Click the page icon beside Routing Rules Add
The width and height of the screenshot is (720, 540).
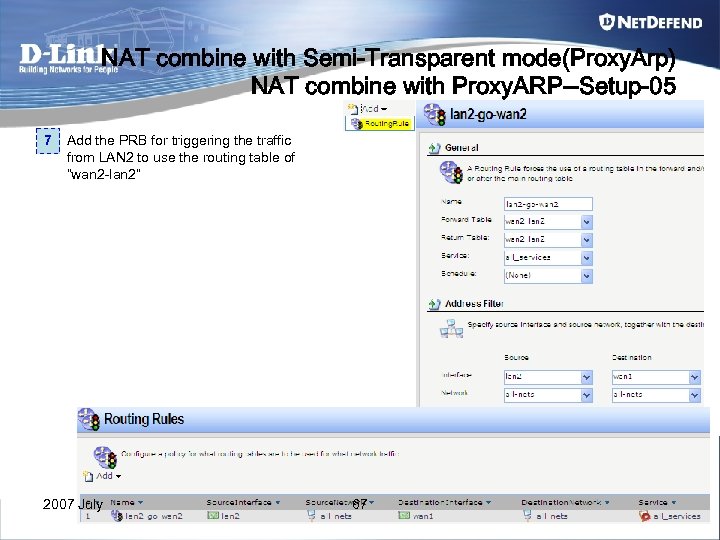coord(88,476)
